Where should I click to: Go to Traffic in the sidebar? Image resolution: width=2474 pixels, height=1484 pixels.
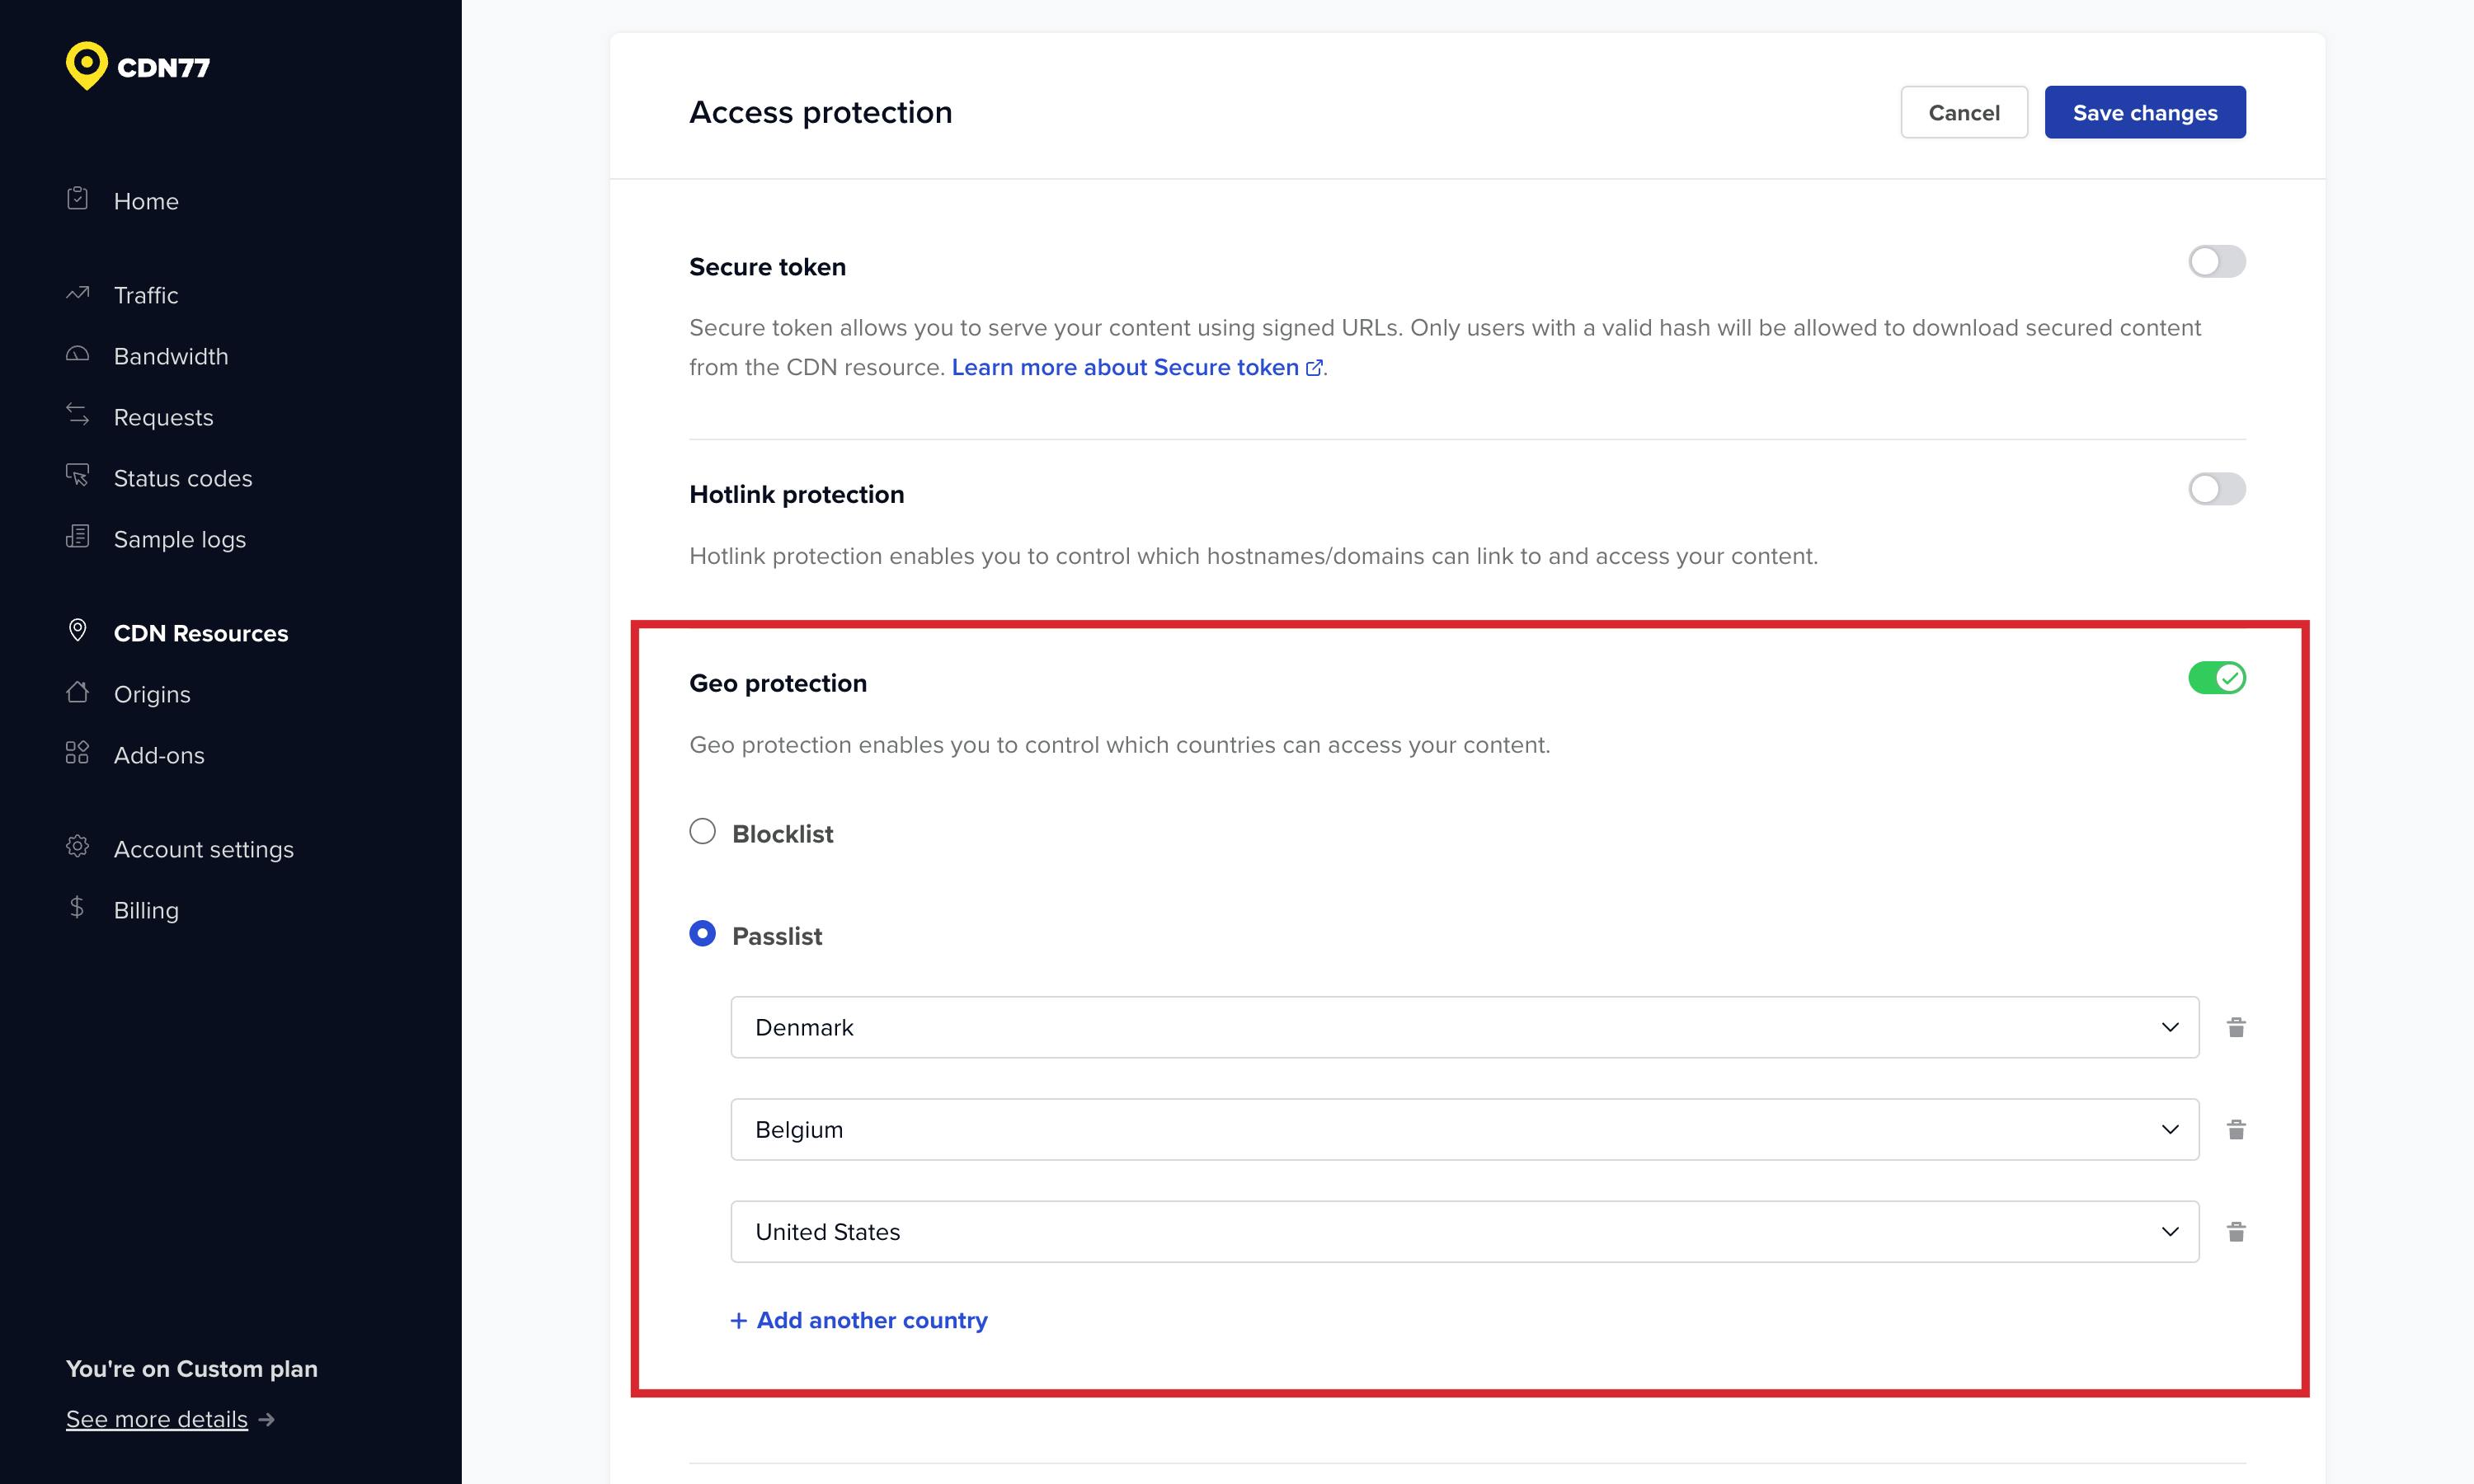[146, 295]
